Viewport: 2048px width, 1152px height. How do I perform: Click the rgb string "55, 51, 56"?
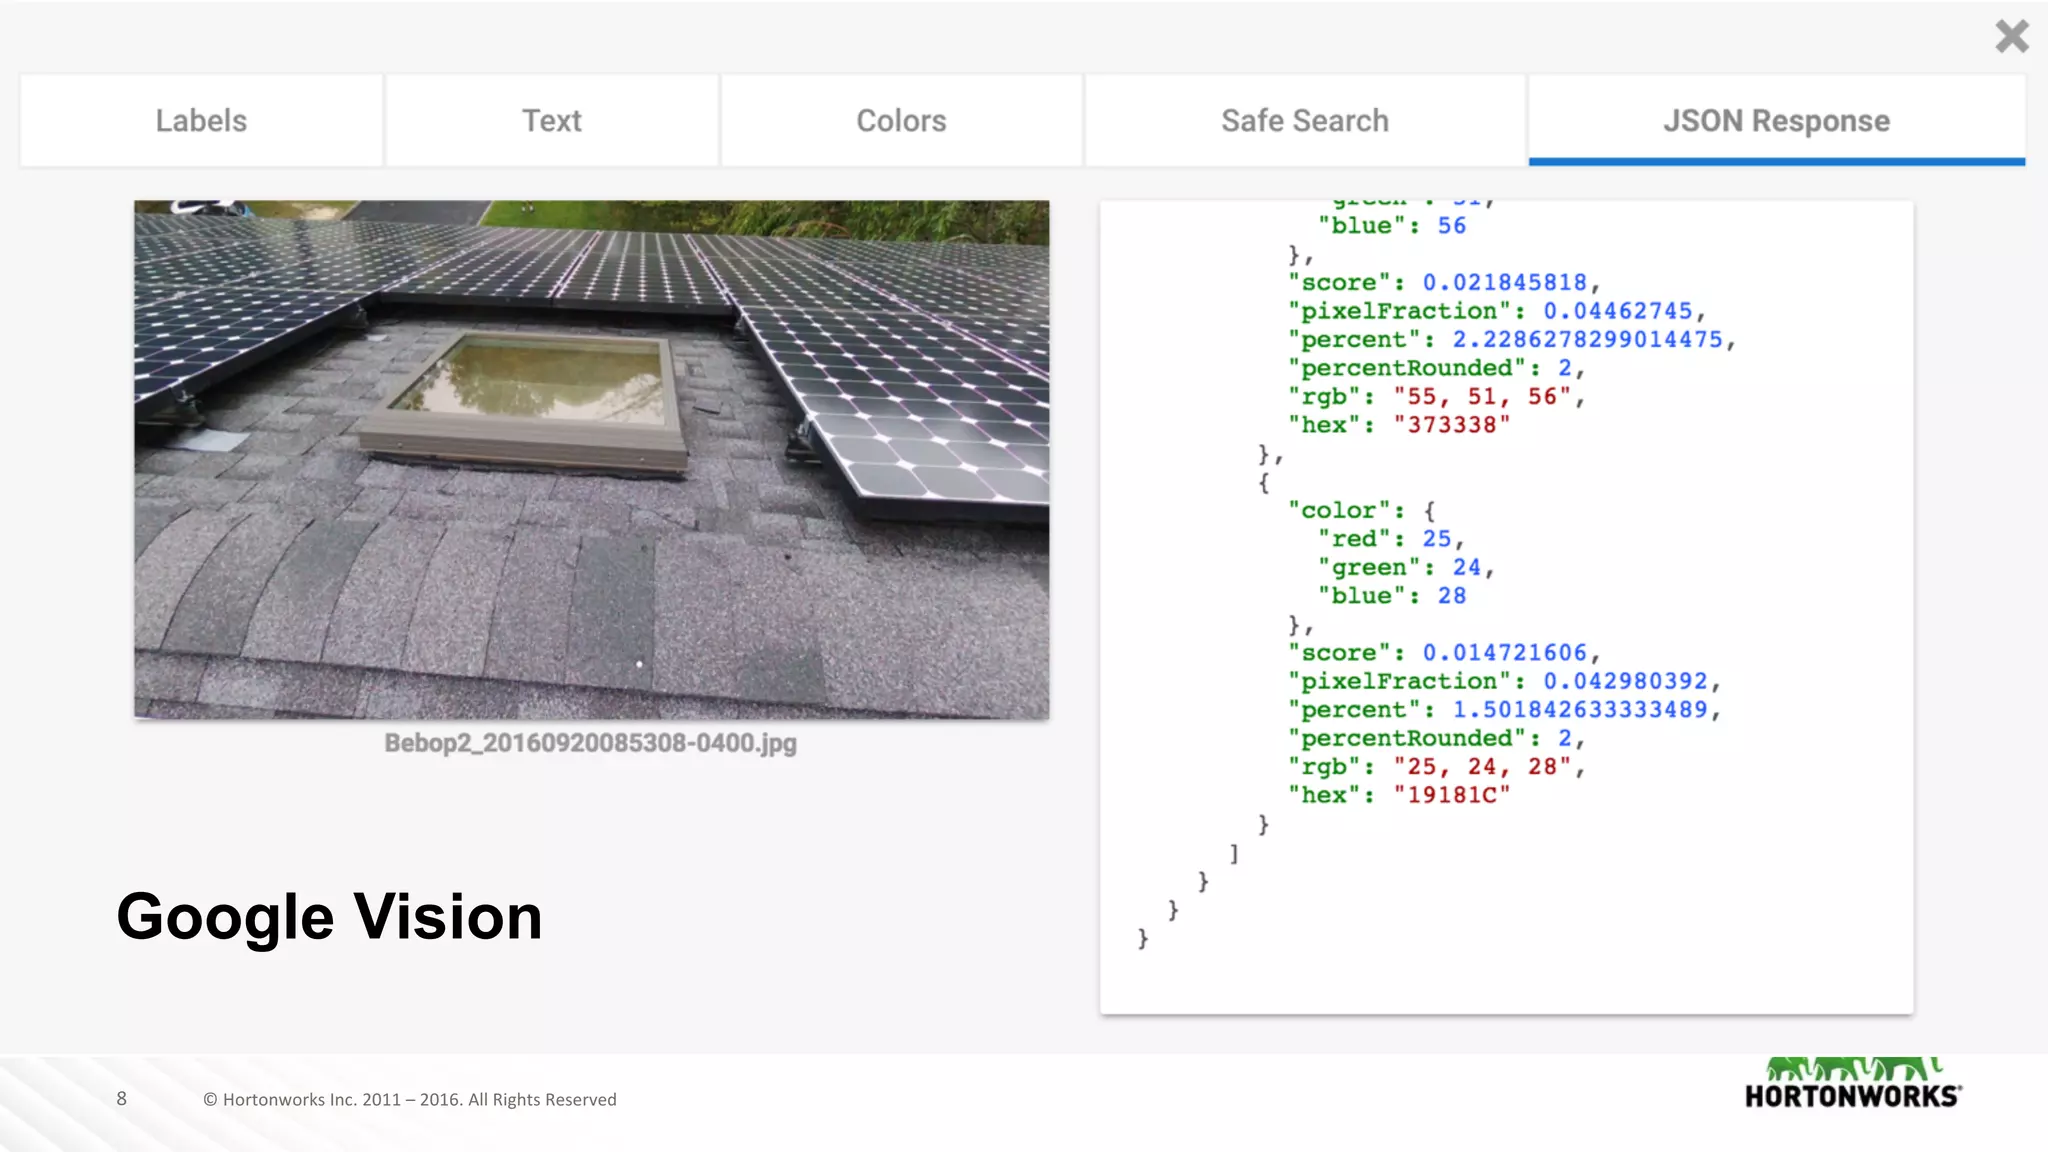(1482, 397)
